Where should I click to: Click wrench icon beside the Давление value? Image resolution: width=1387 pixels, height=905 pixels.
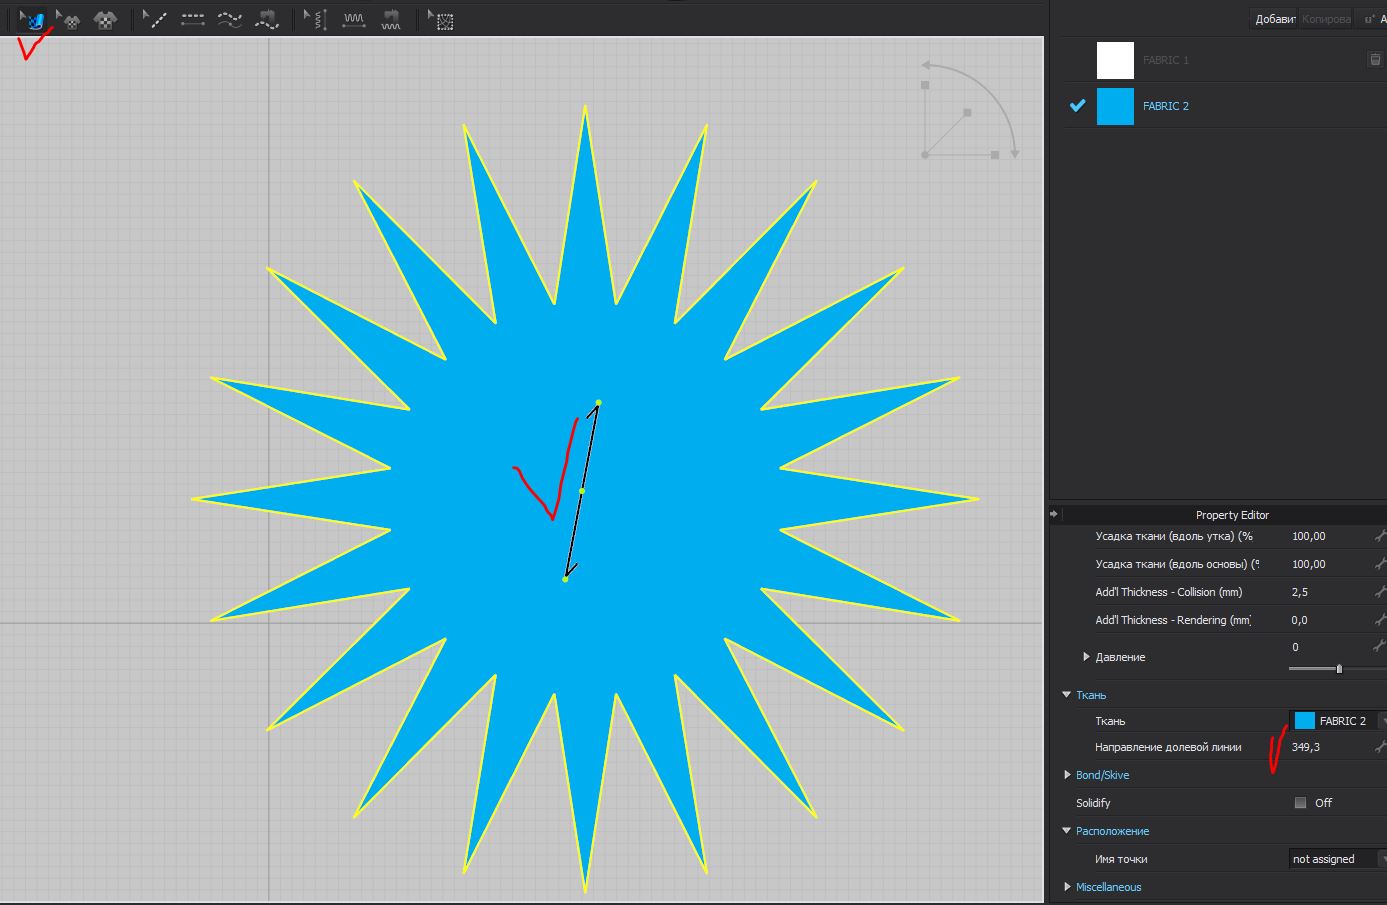pos(1380,647)
